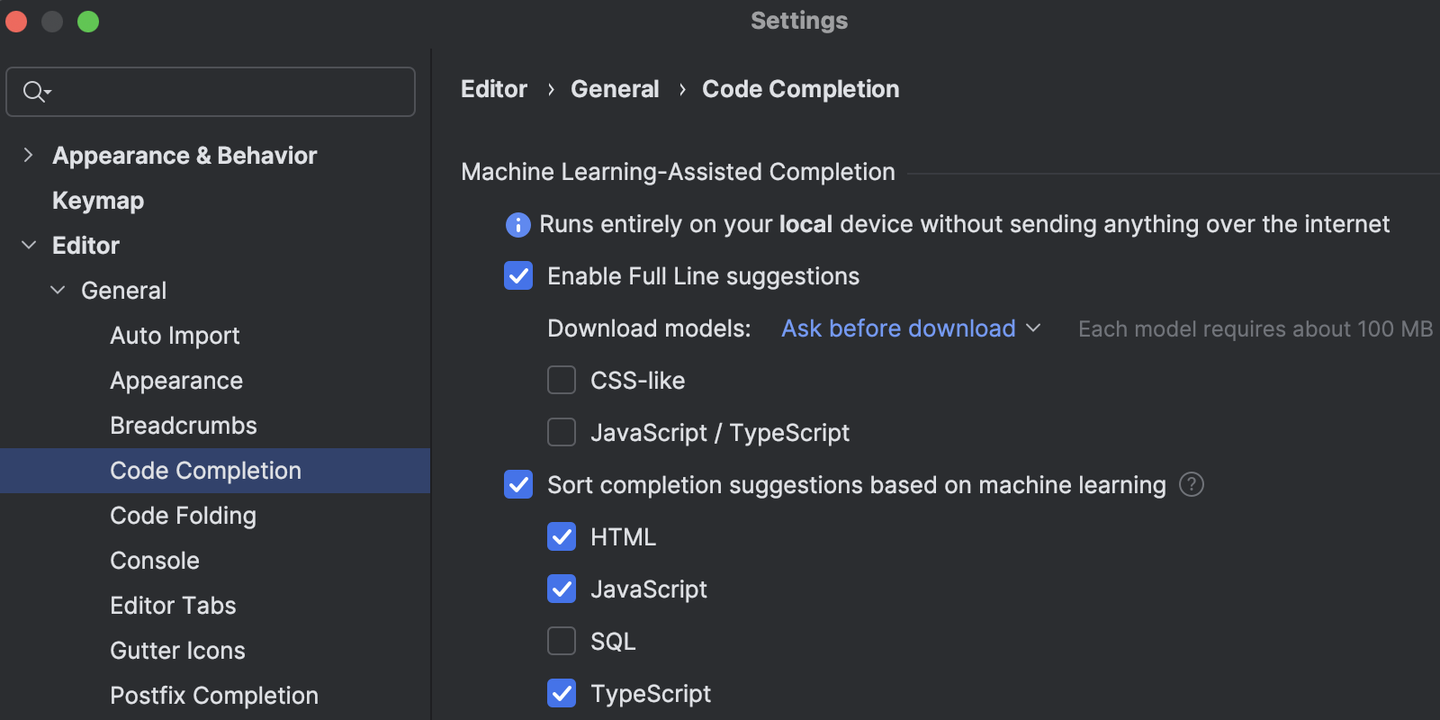Check the JavaScript / TypeScript model option
This screenshot has height=720, width=1440.
pos(561,432)
